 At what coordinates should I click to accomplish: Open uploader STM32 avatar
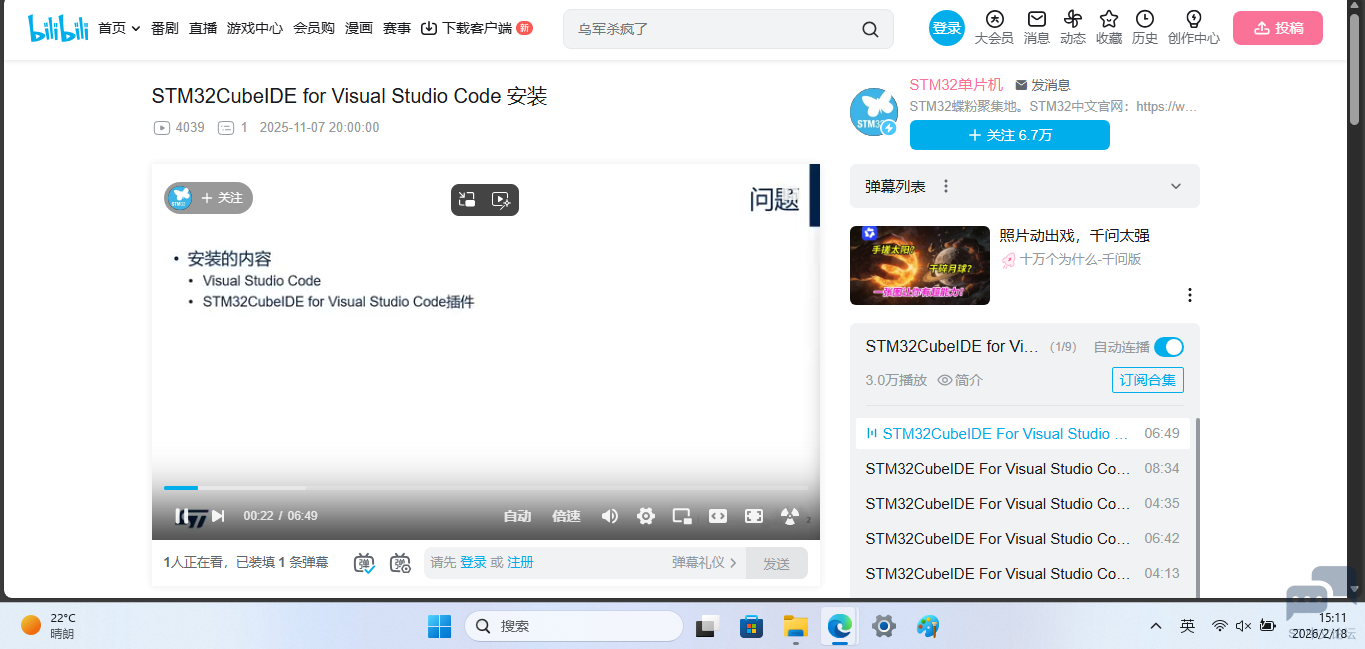coord(873,111)
